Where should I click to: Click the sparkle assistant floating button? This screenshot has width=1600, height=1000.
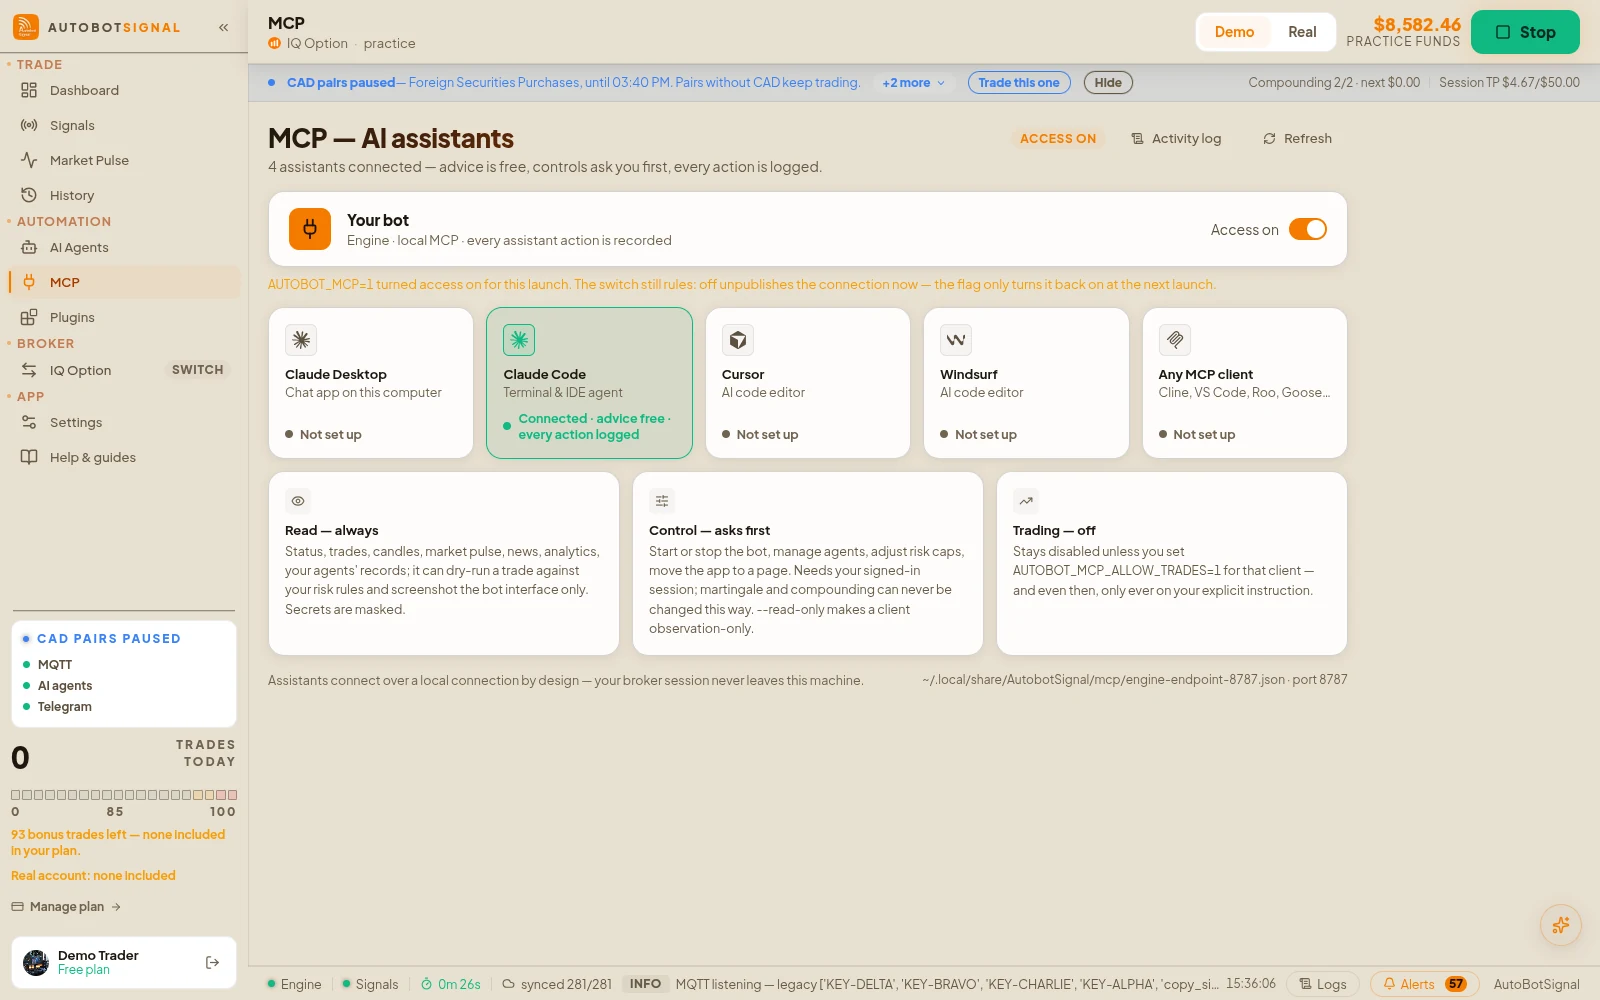[x=1560, y=925]
